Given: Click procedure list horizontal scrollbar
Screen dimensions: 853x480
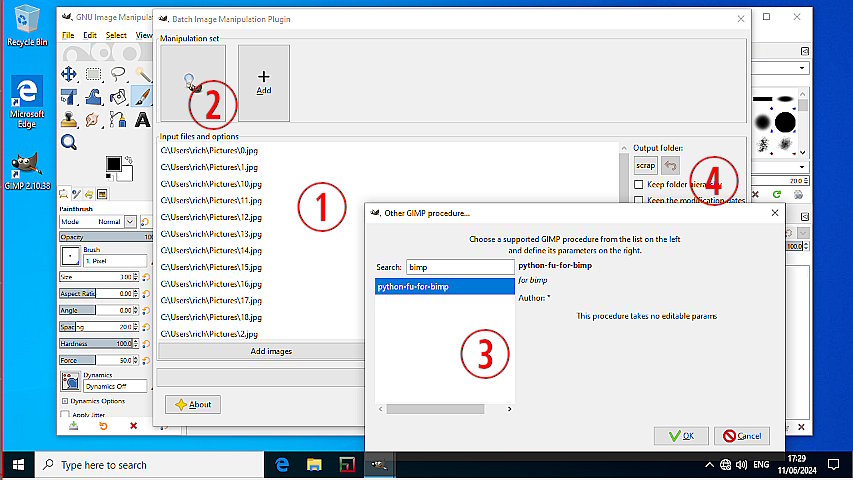Looking at the screenshot, I should click(x=435, y=409).
